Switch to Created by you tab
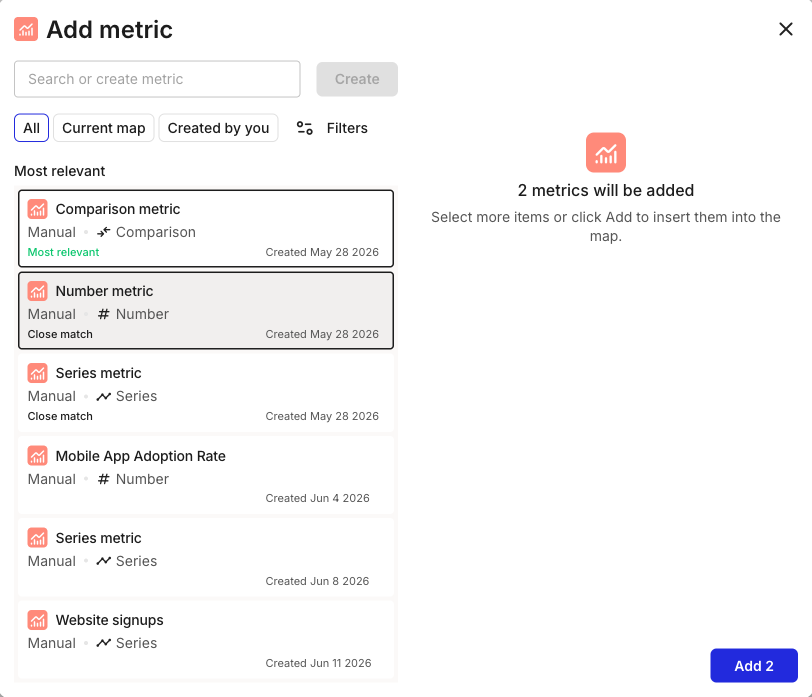Viewport: 812px width, 697px height. 218,128
